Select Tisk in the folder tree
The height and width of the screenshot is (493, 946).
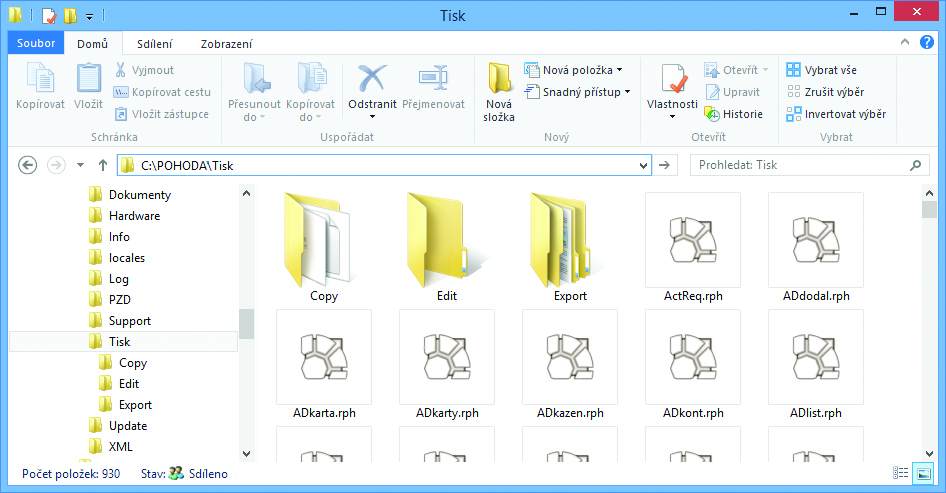tap(123, 342)
